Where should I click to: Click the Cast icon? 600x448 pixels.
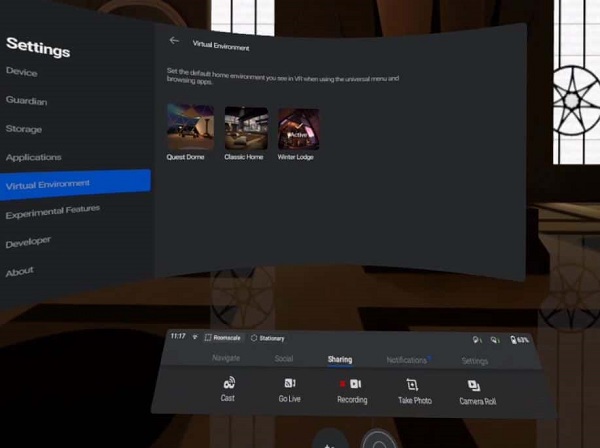(228, 385)
